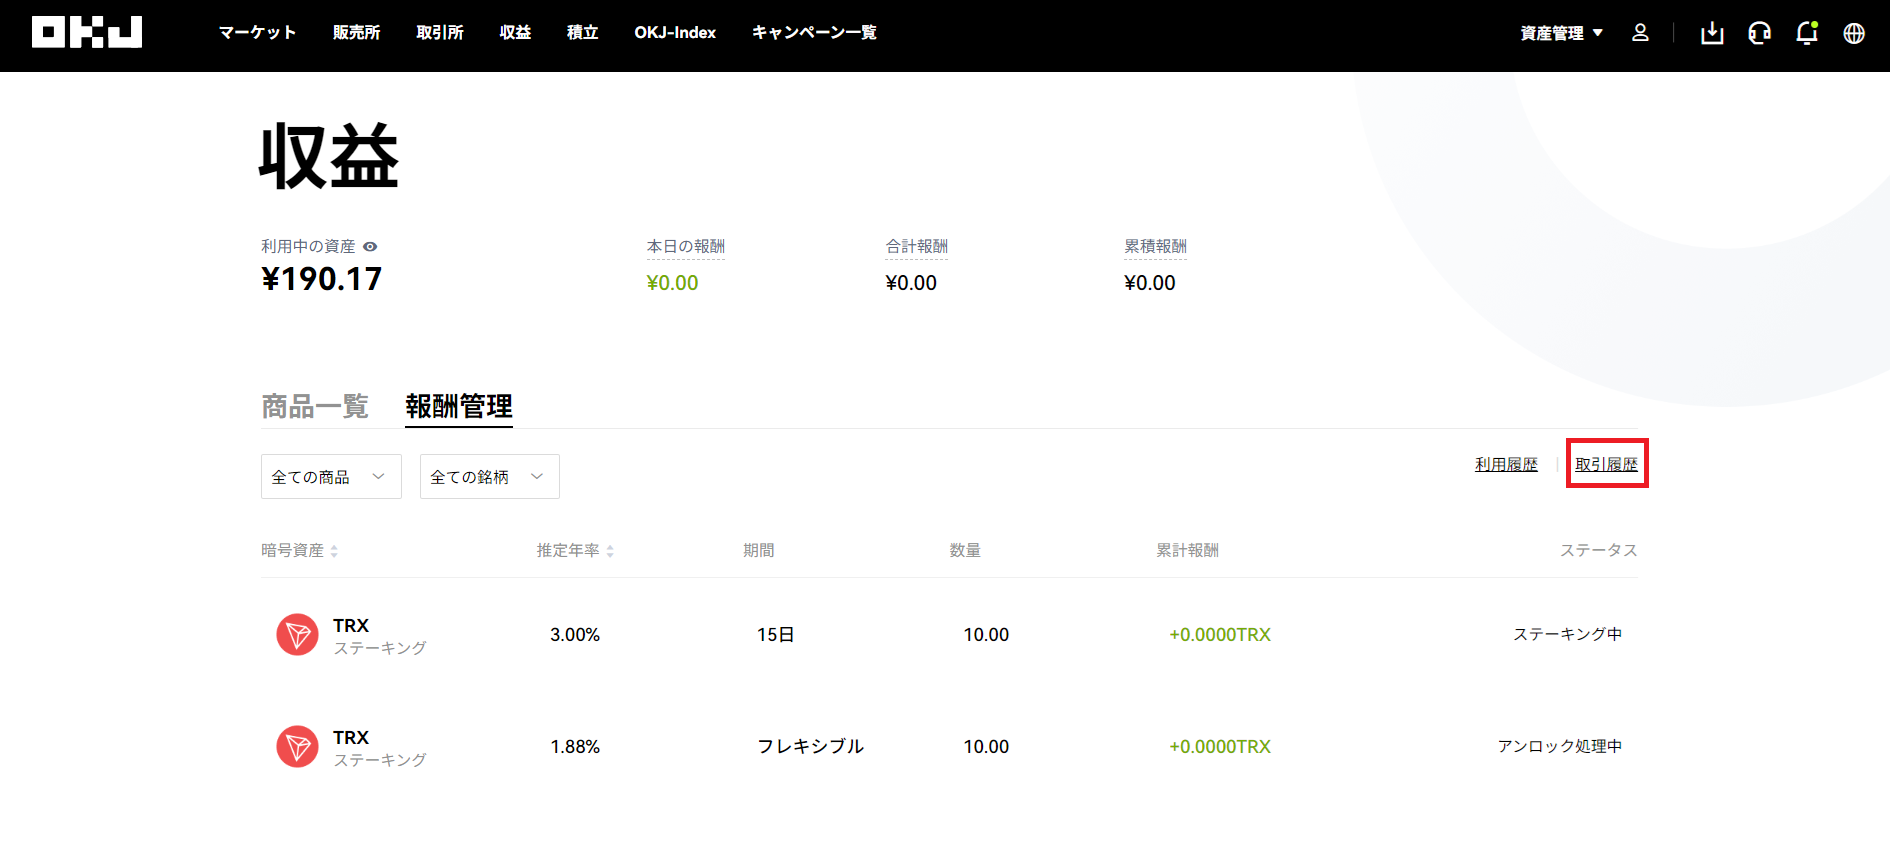Image resolution: width=1890 pixels, height=843 pixels.
Task: Open the headset support icon
Action: (x=1759, y=33)
